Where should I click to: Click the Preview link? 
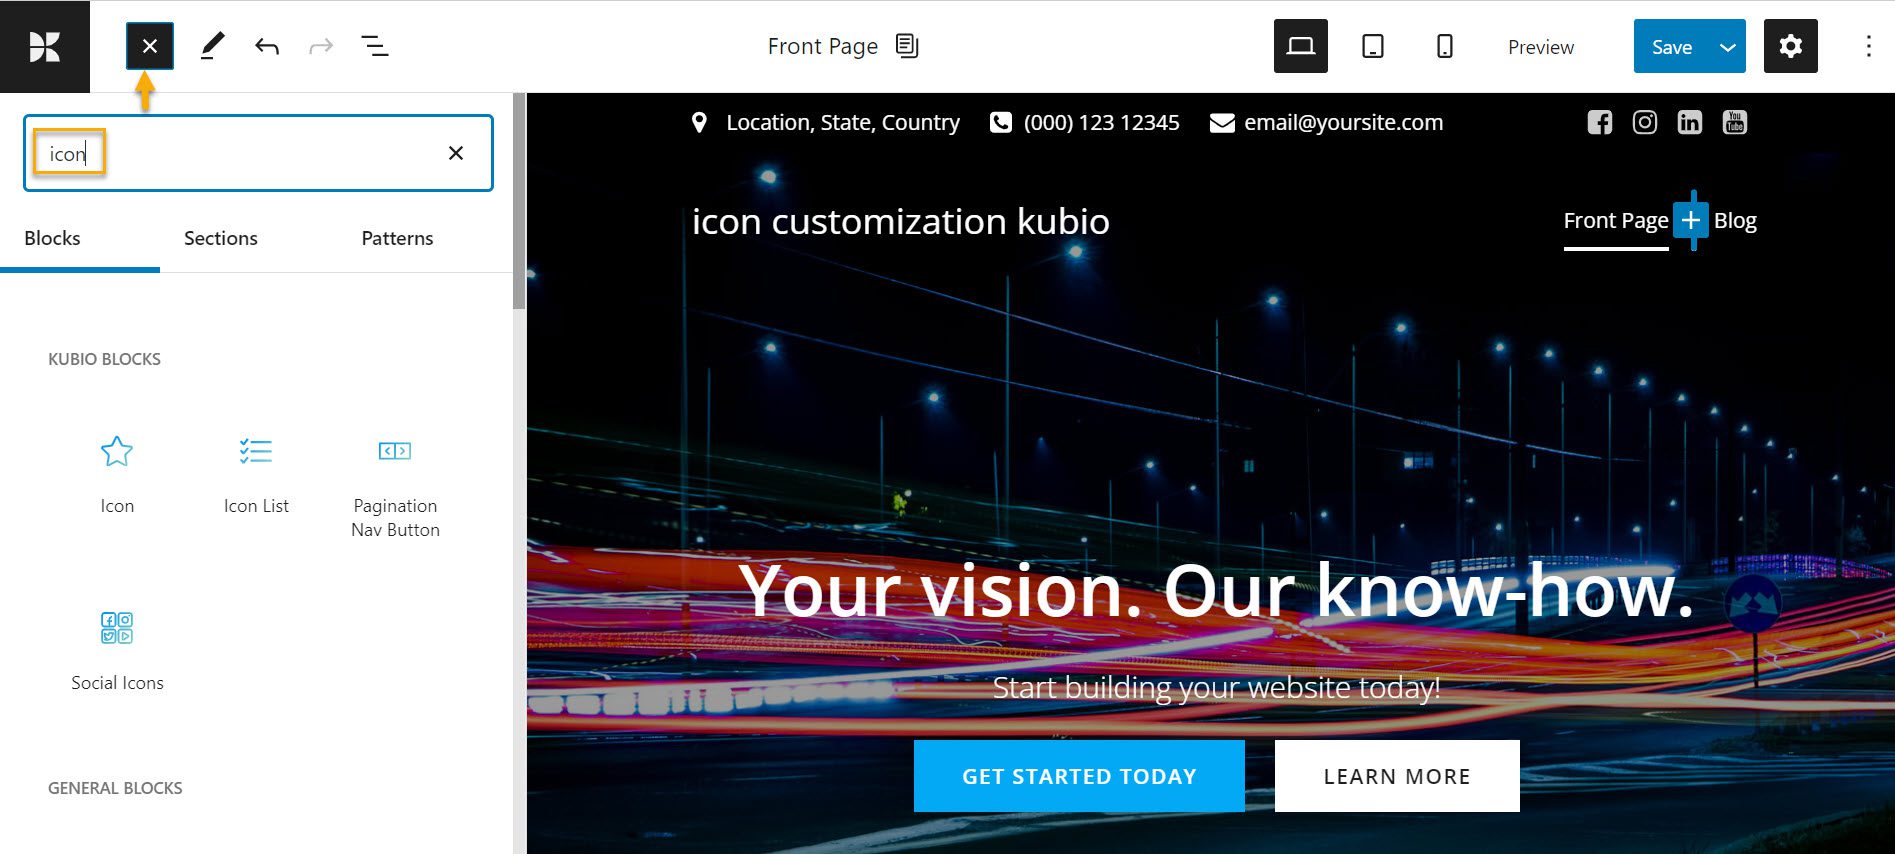tap(1541, 47)
